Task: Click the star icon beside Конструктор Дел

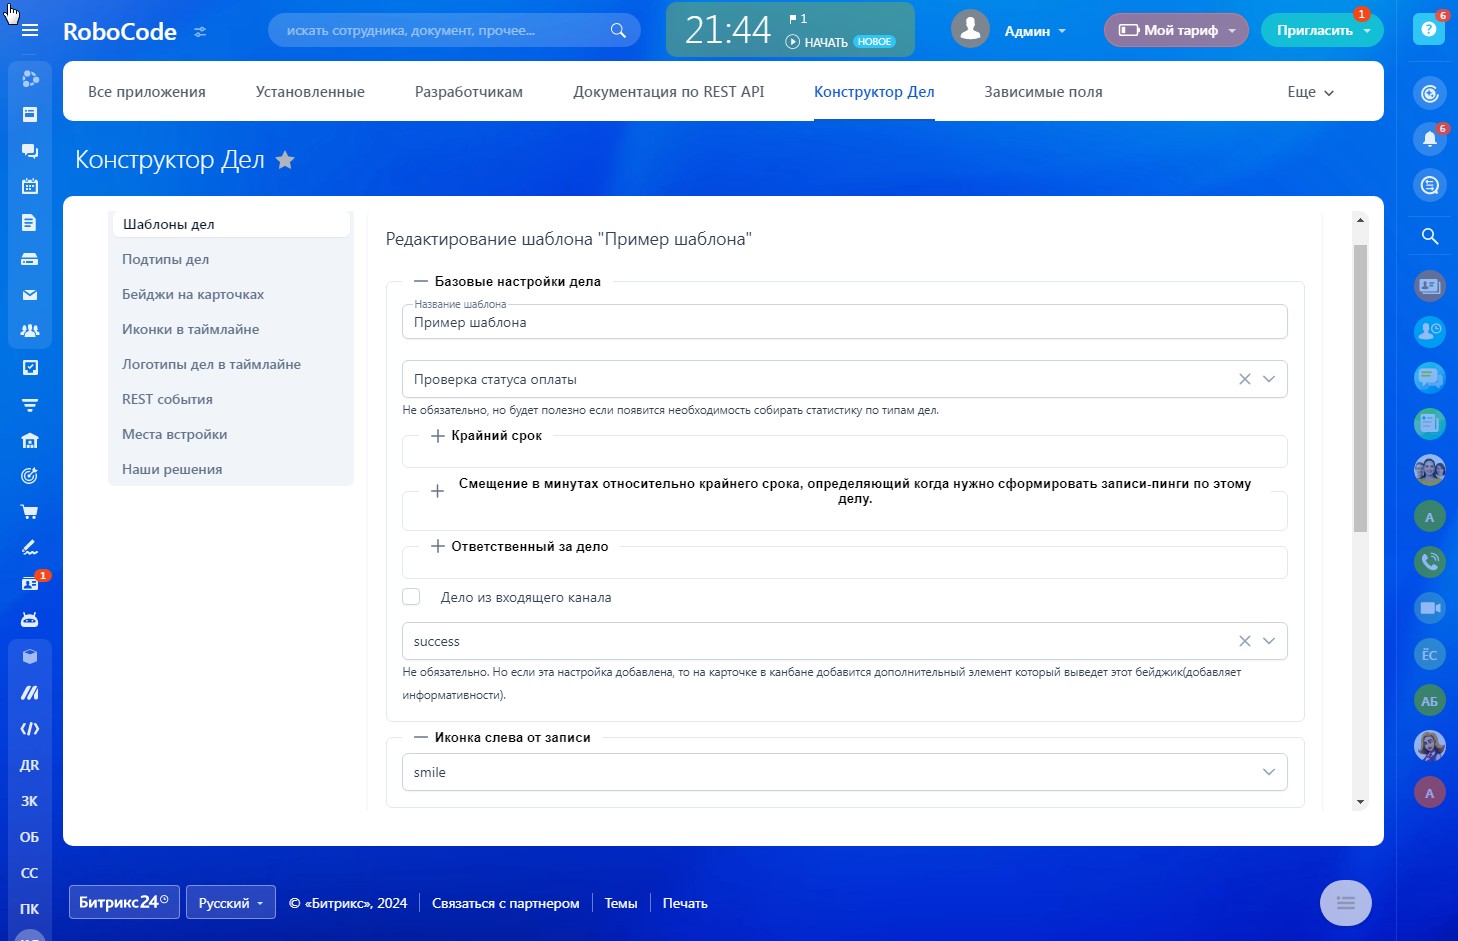Action: tap(285, 160)
